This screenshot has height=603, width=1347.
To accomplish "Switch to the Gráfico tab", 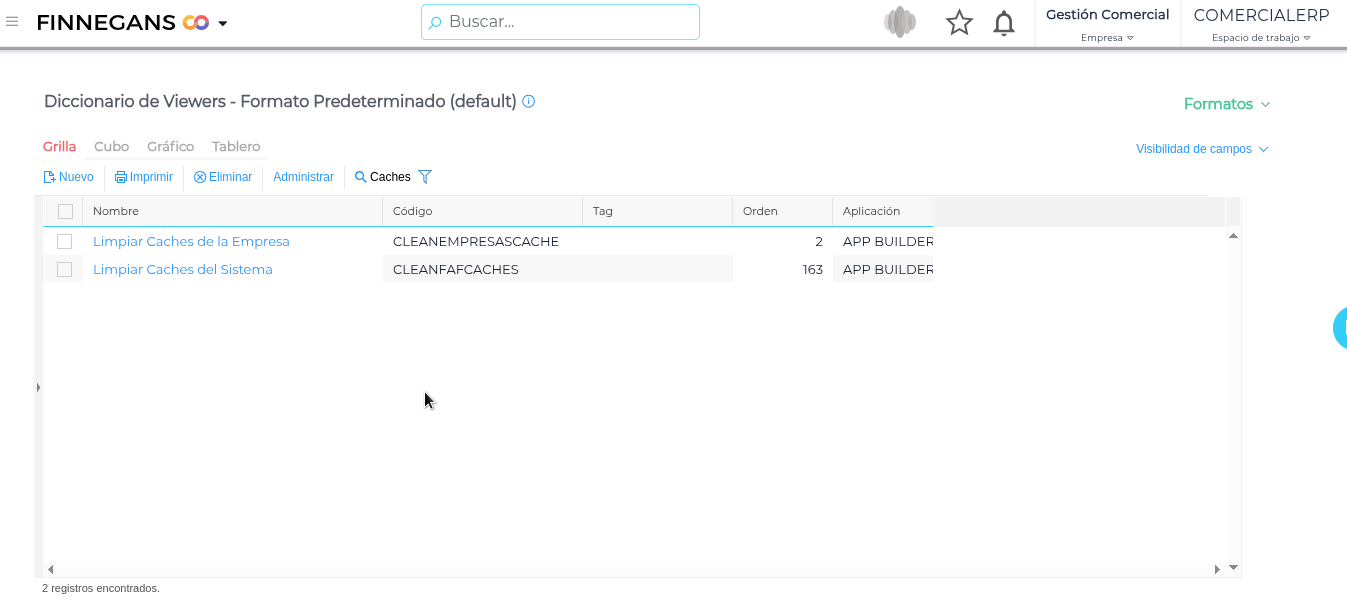I will click(x=170, y=146).
